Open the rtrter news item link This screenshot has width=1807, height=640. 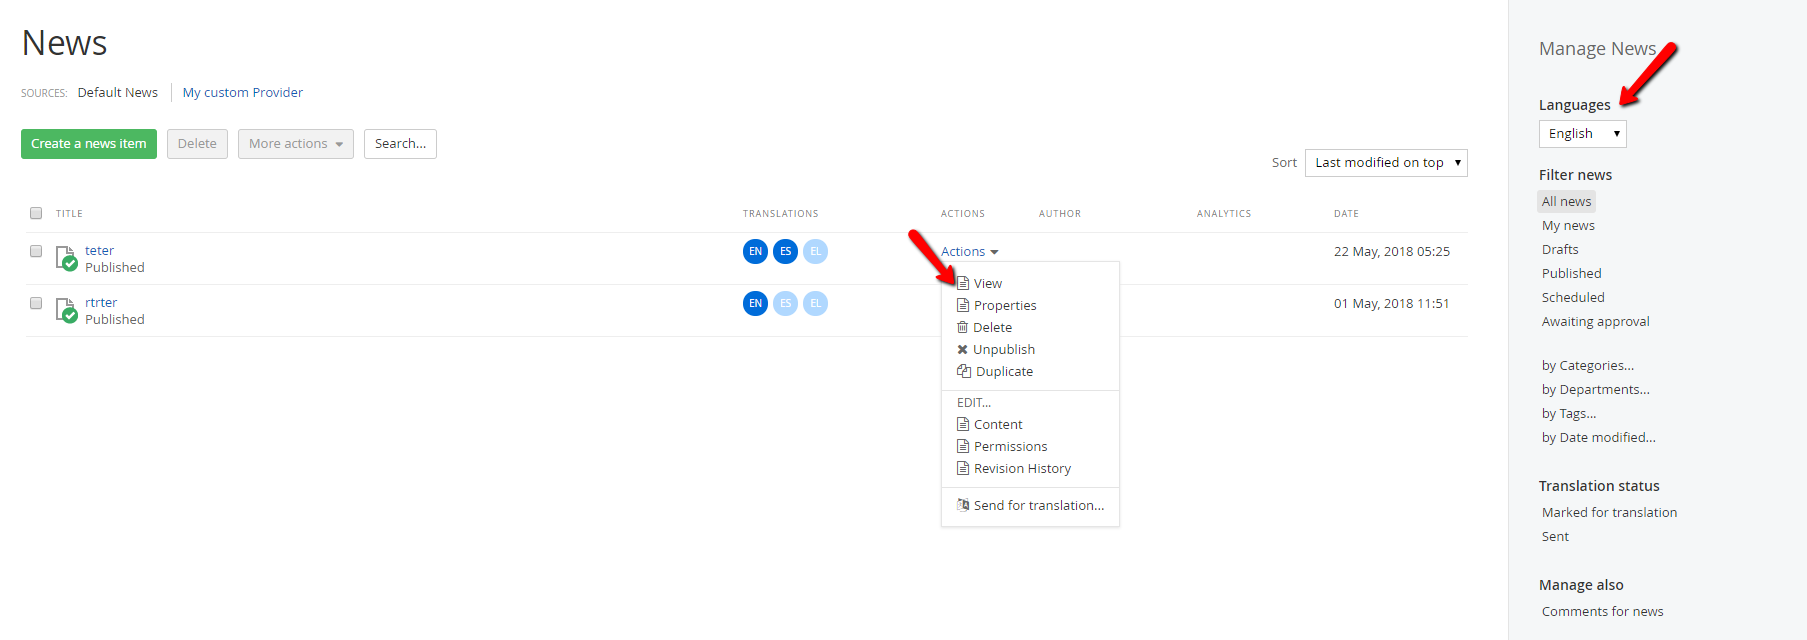coord(101,302)
